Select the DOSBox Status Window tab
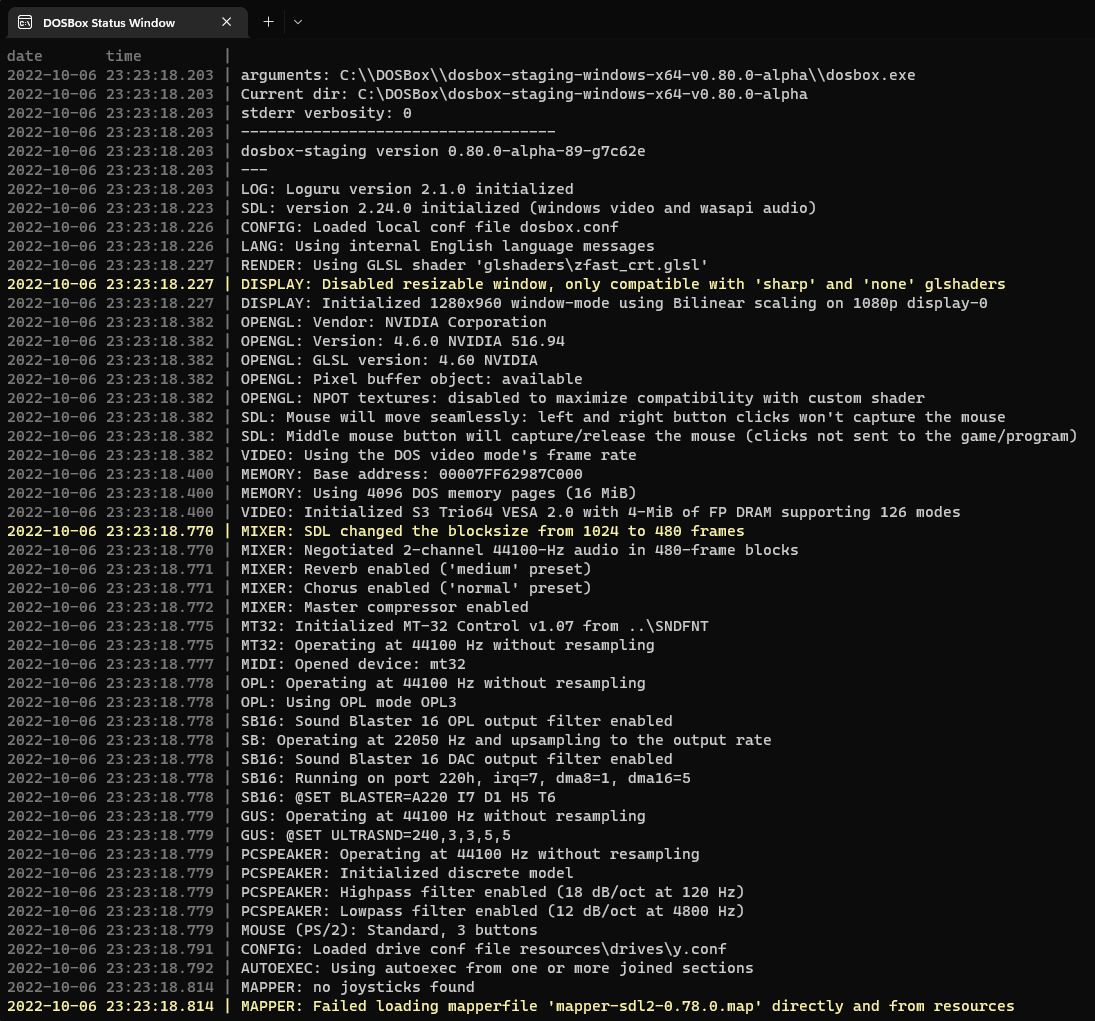The image size is (1095, 1021). (110, 22)
